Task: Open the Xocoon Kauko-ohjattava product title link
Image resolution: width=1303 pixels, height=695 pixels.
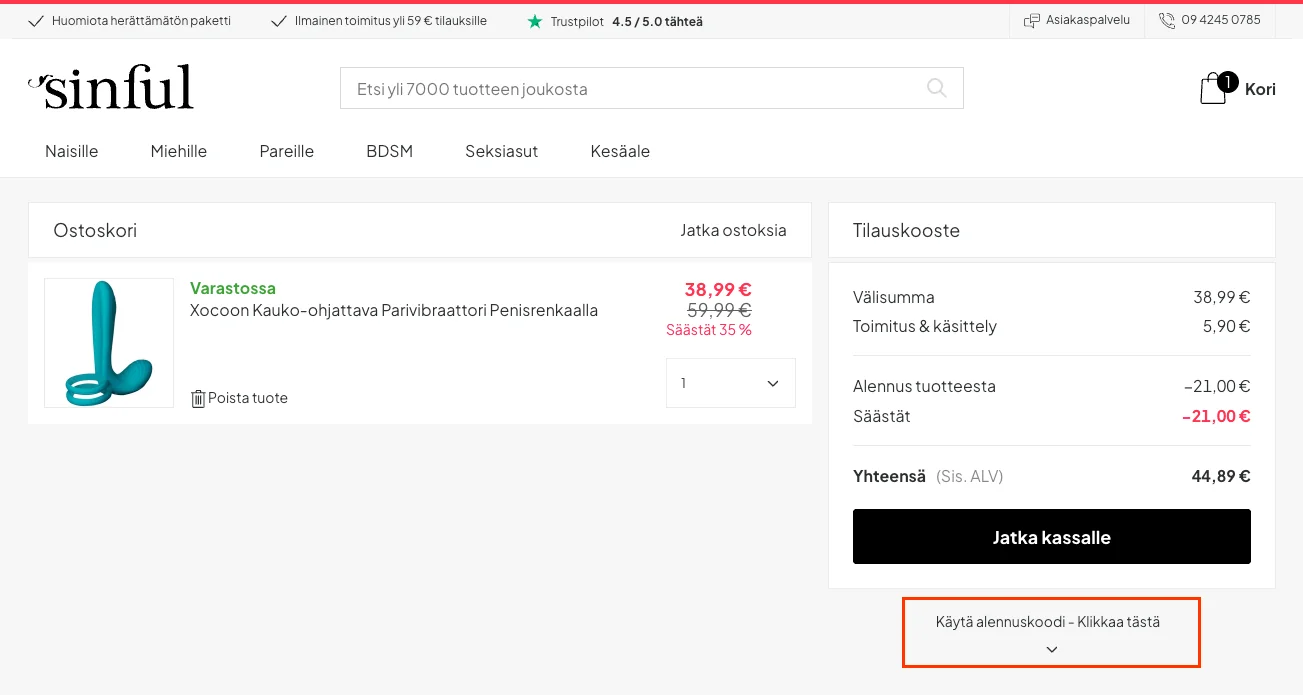Action: [x=394, y=310]
